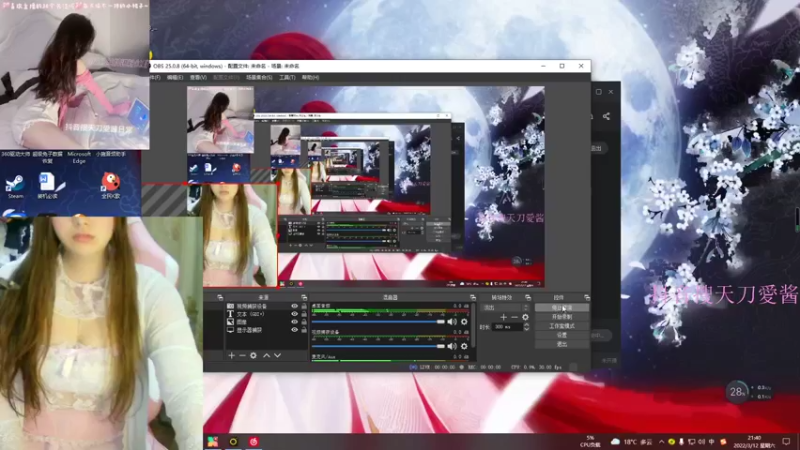Viewport: 800px width, 450px height.
Task: Open the File menu in OBS
Action: click(155, 78)
